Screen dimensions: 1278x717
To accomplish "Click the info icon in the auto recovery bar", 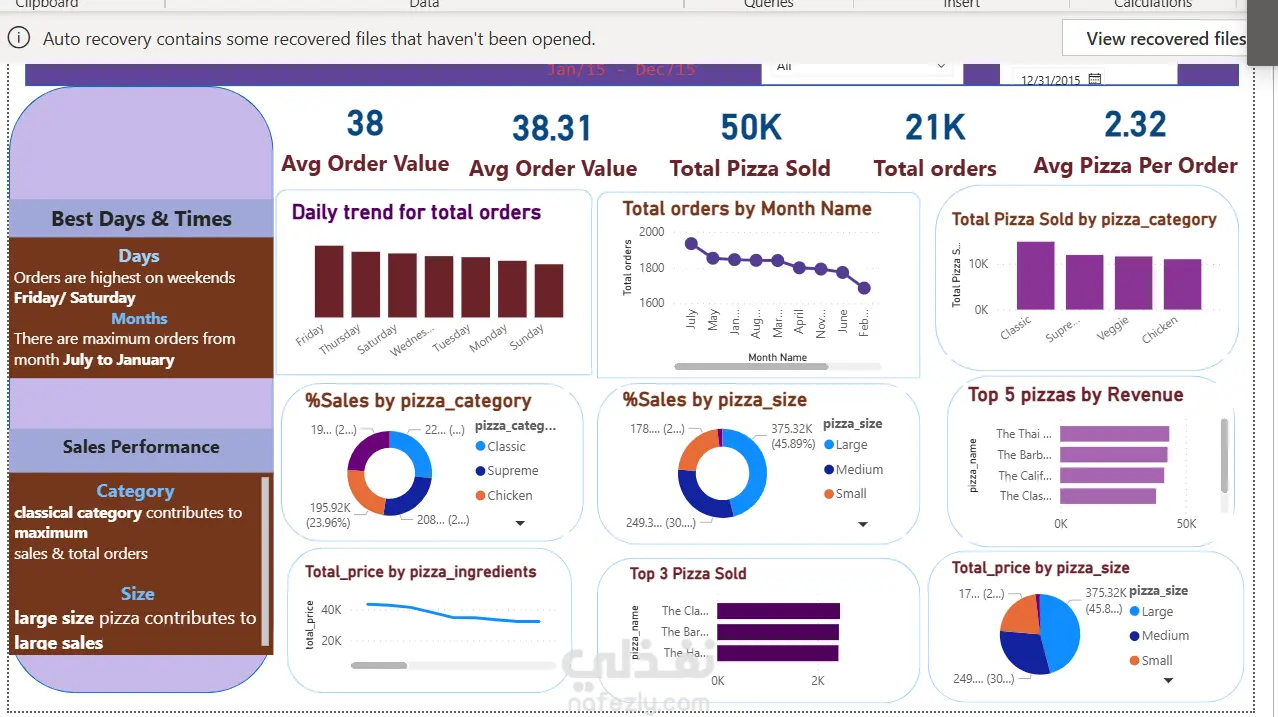I will pos(18,38).
